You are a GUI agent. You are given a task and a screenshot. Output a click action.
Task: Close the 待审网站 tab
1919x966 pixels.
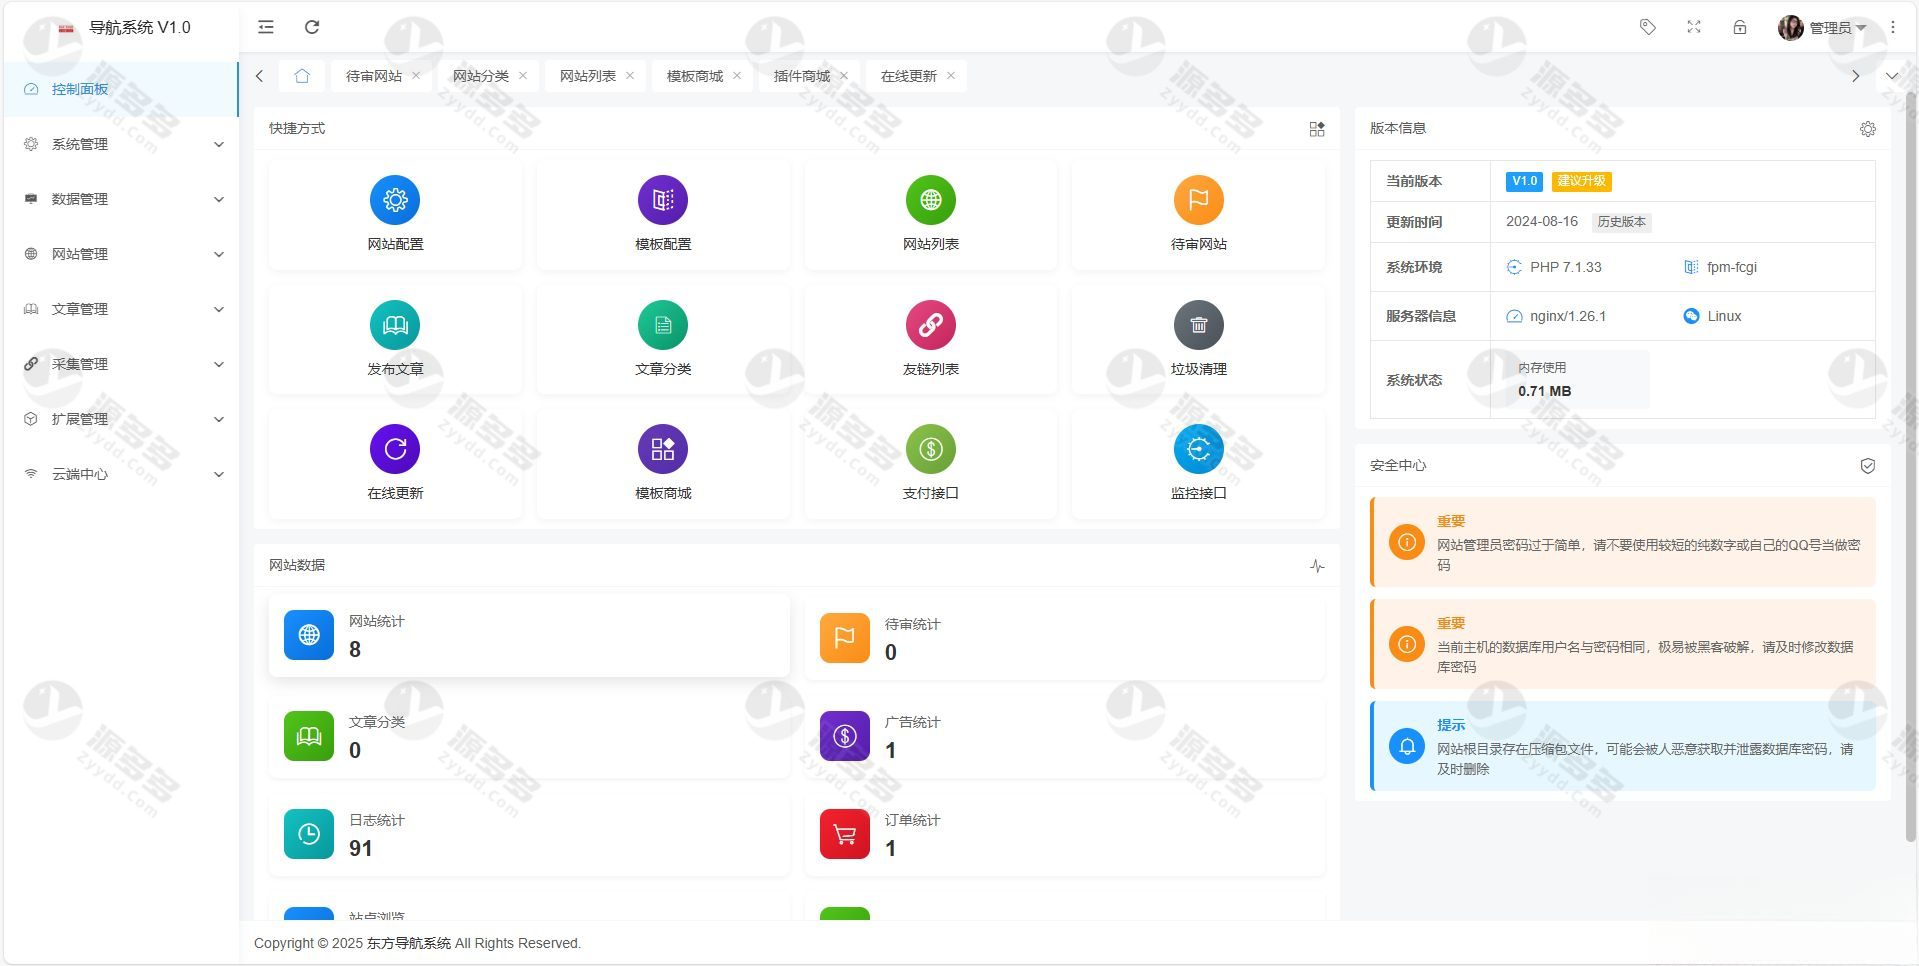click(x=416, y=76)
